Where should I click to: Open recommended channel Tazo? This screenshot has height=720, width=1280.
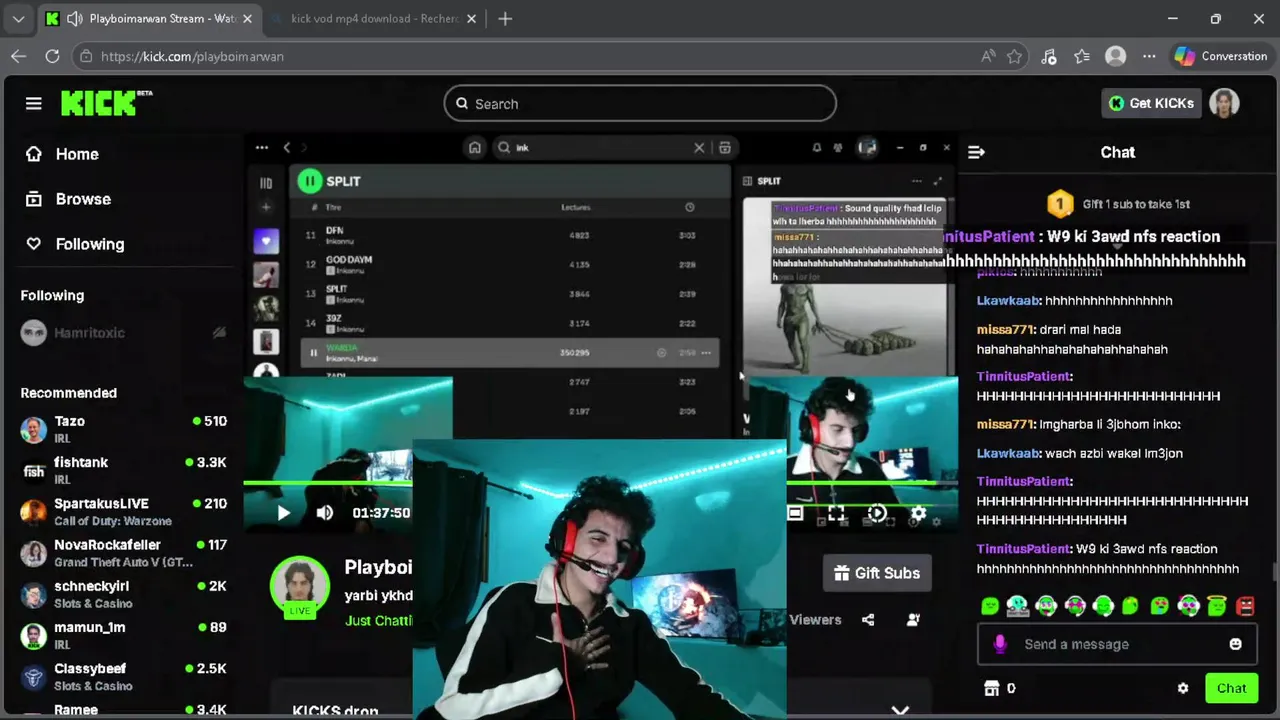[122, 429]
